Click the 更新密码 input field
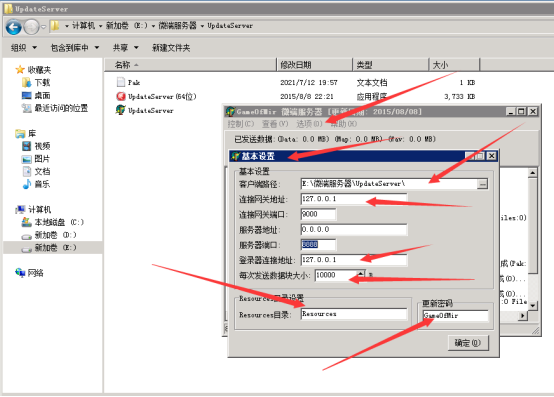 coord(455,315)
